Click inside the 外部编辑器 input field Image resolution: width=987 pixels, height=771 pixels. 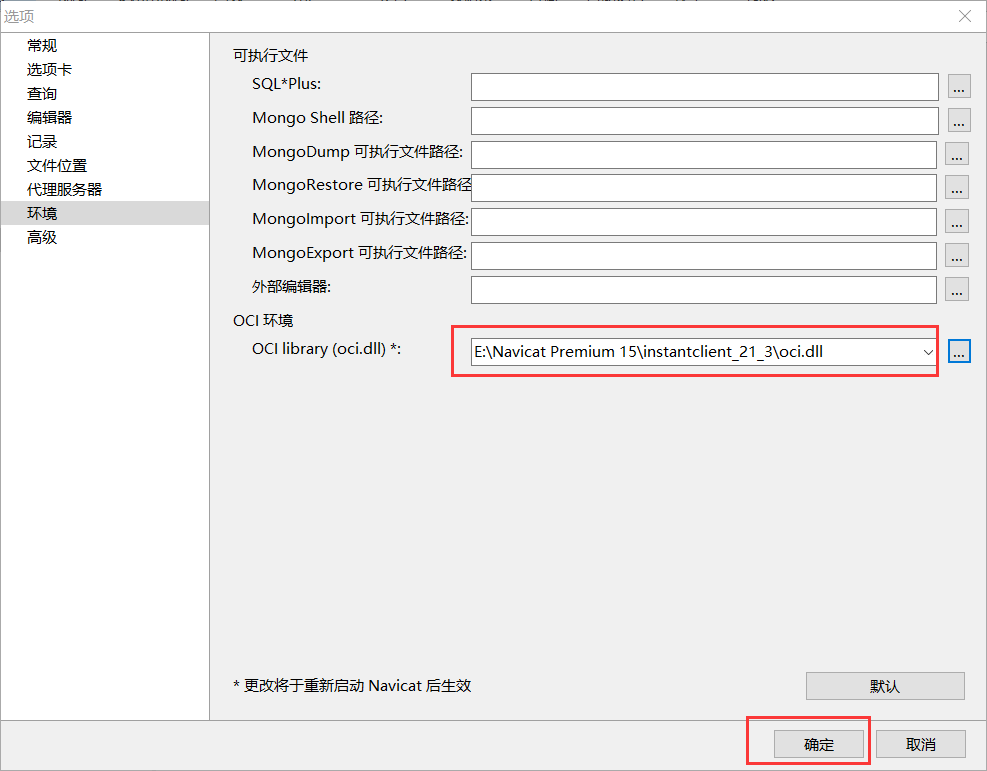(x=703, y=289)
